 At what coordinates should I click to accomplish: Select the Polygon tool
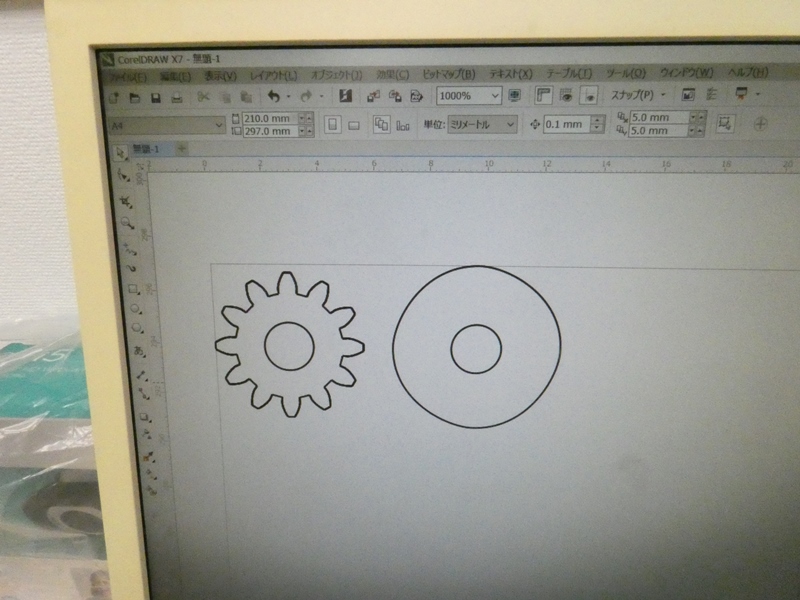[137, 328]
